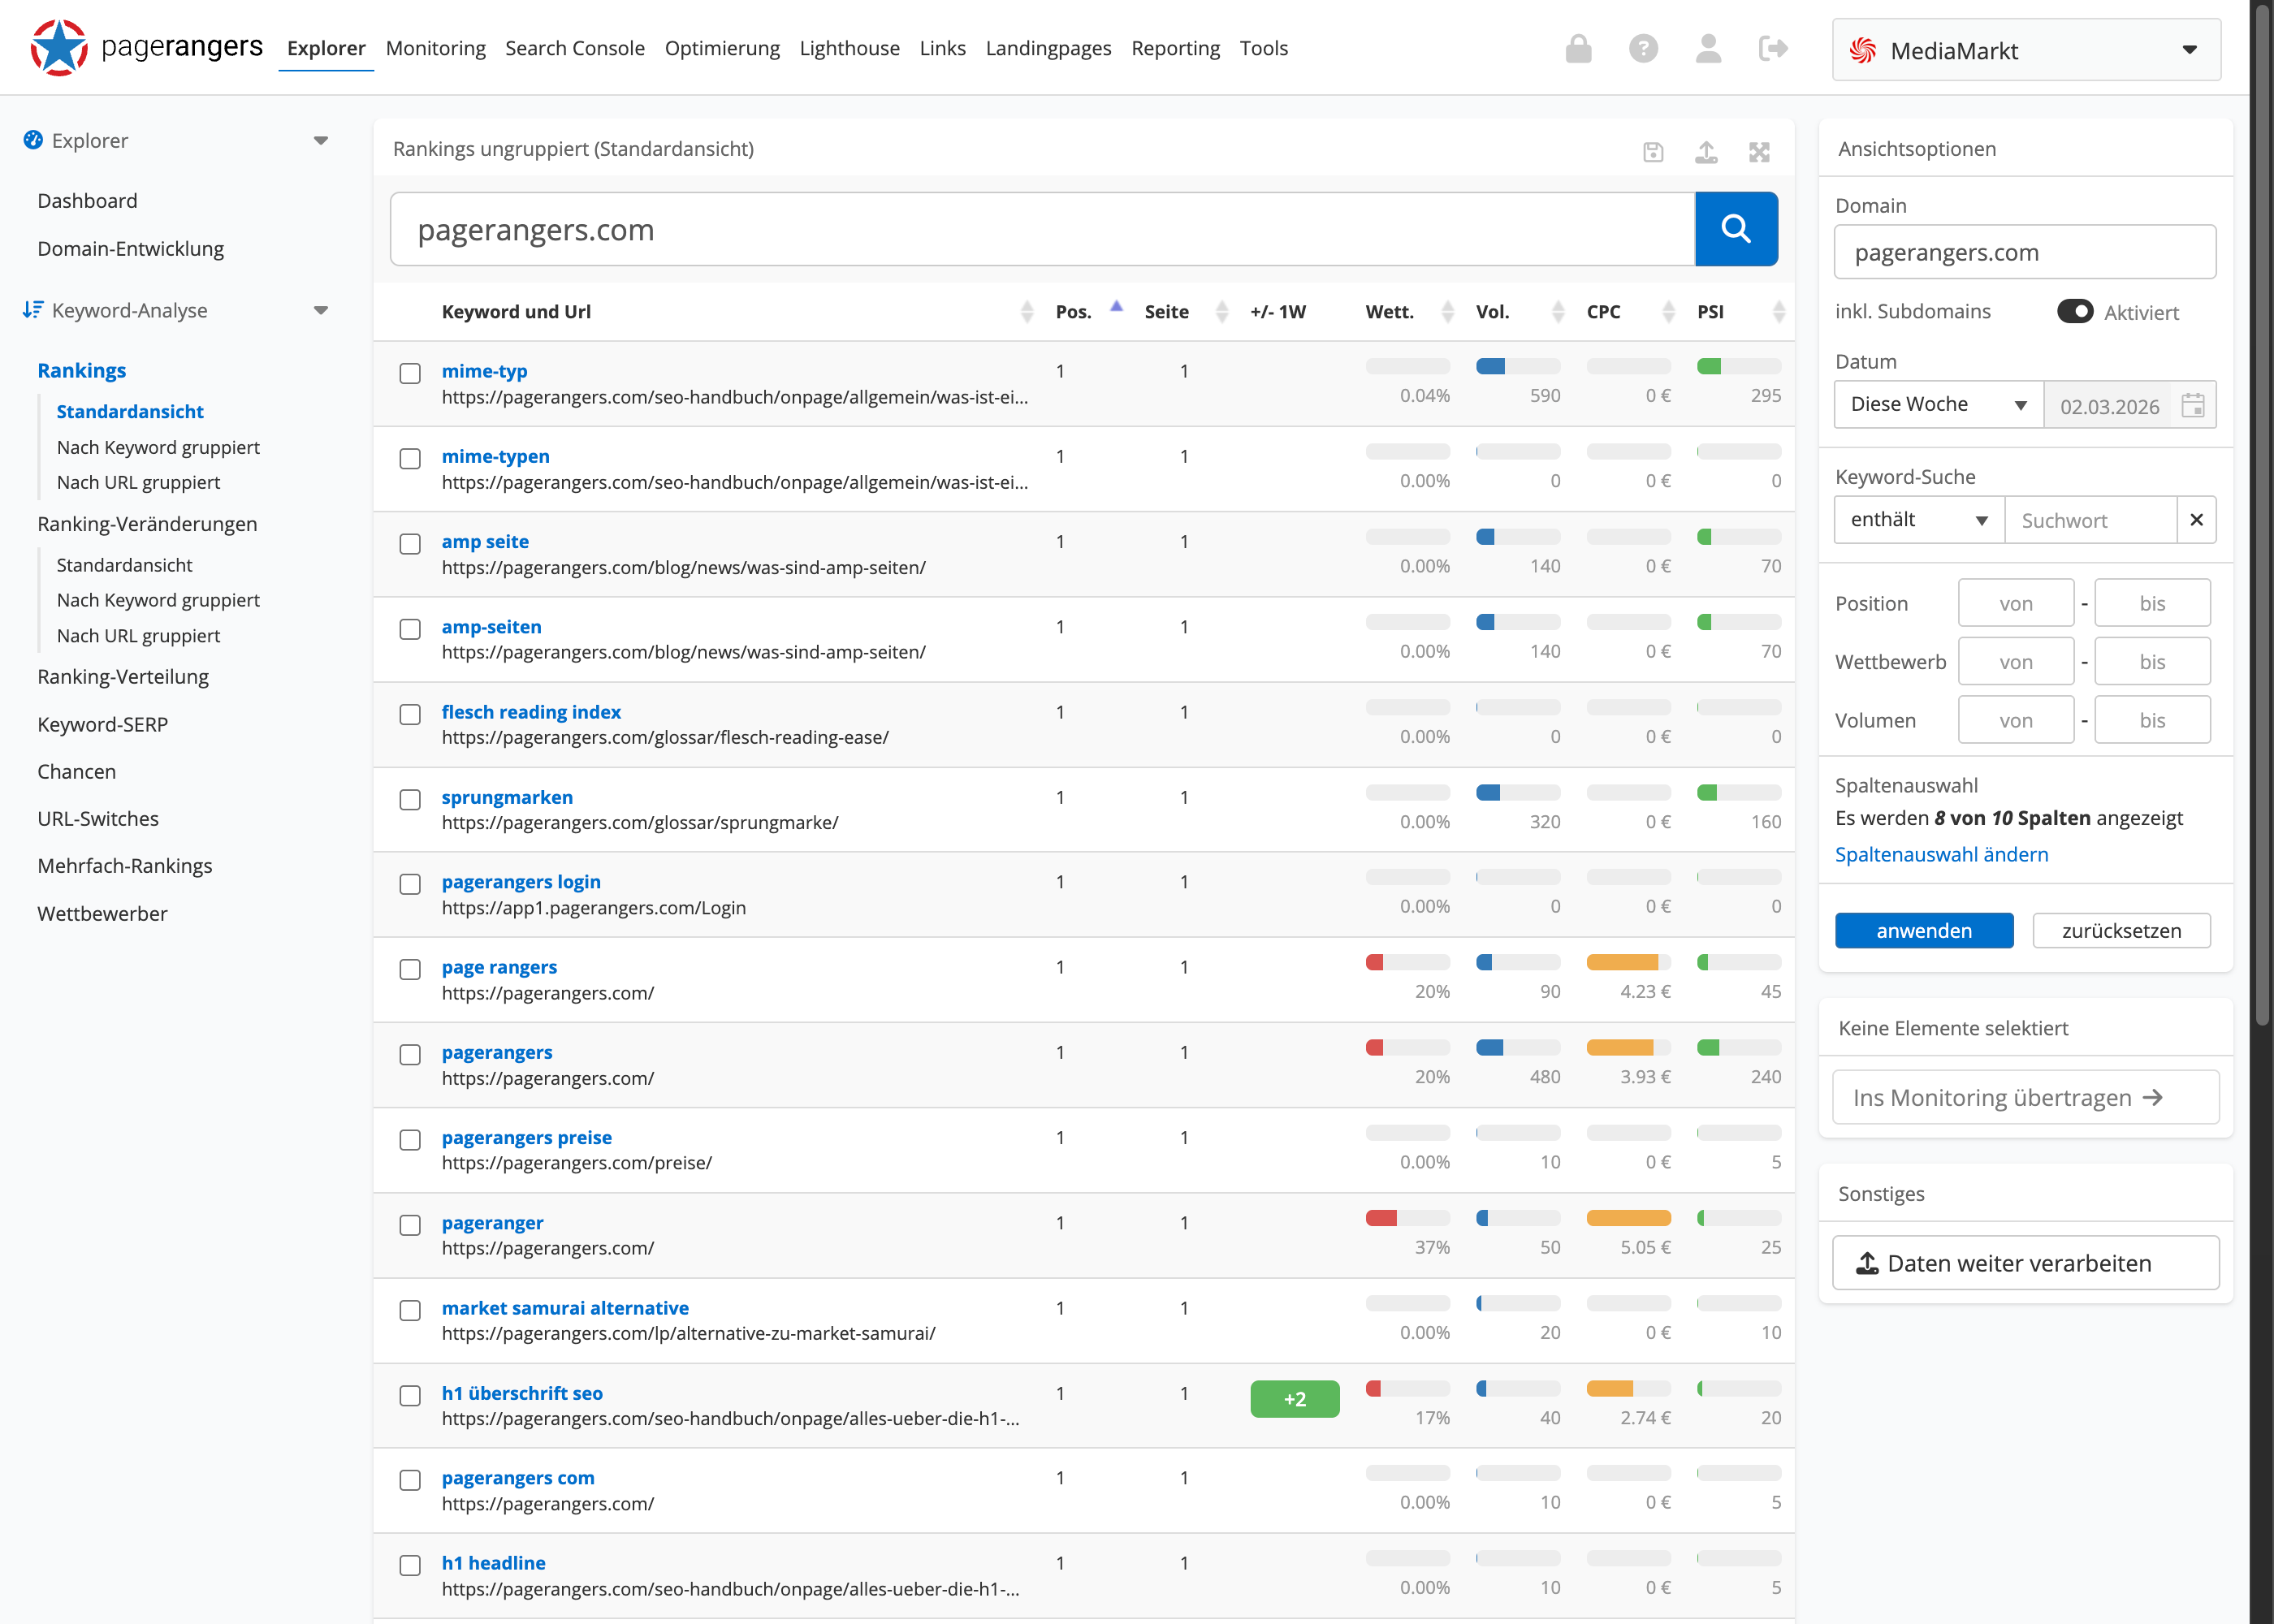Click the anwenden button
This screenshot has height=1624, width=2274.
pyautogui.click(x=1923, y=930)
